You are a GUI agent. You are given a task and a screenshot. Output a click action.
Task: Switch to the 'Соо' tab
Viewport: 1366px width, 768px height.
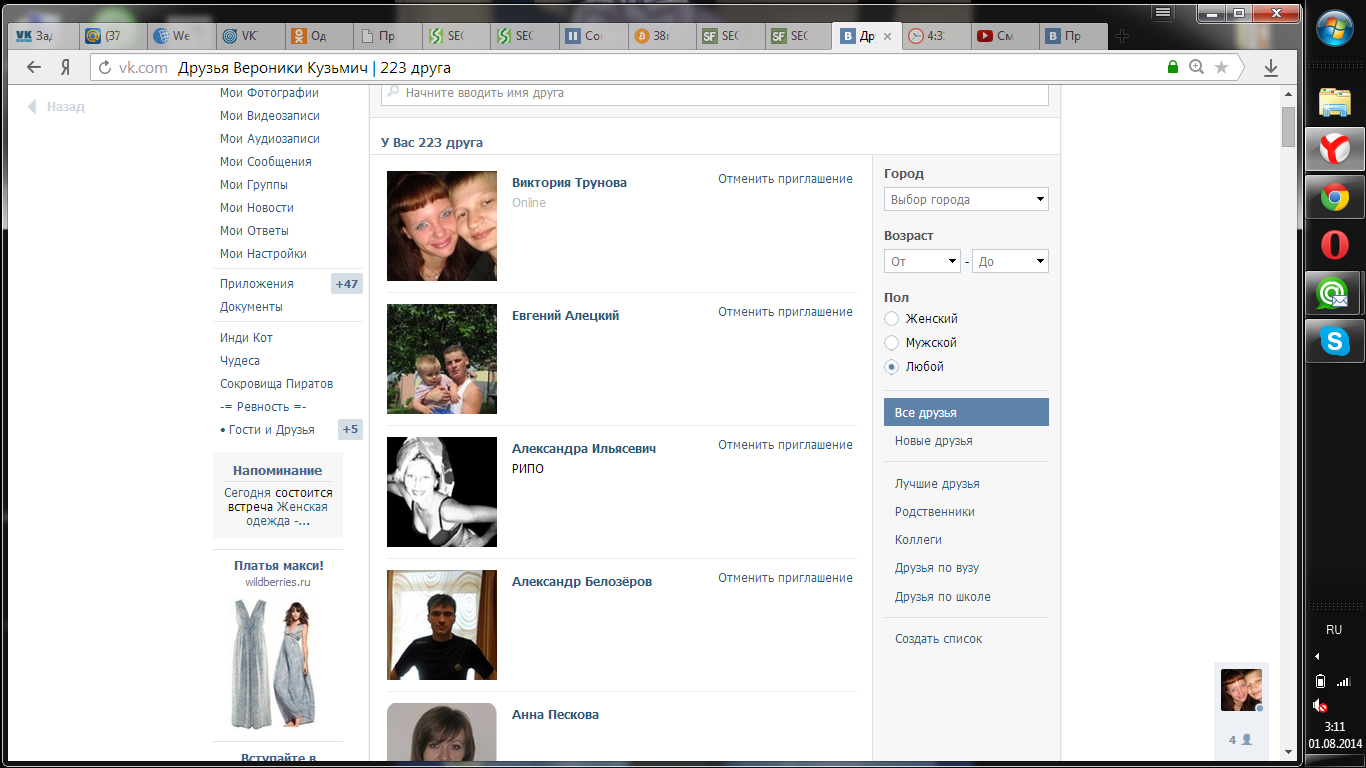[592, 36]
